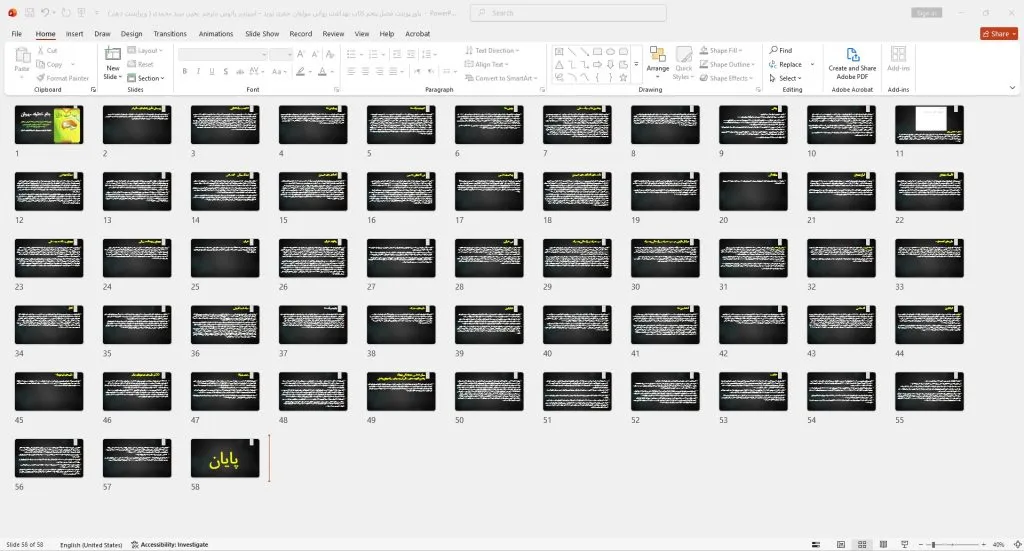Click the Text Highlight Color button
Screen dimensions: 1024x551
pos(300,71)
